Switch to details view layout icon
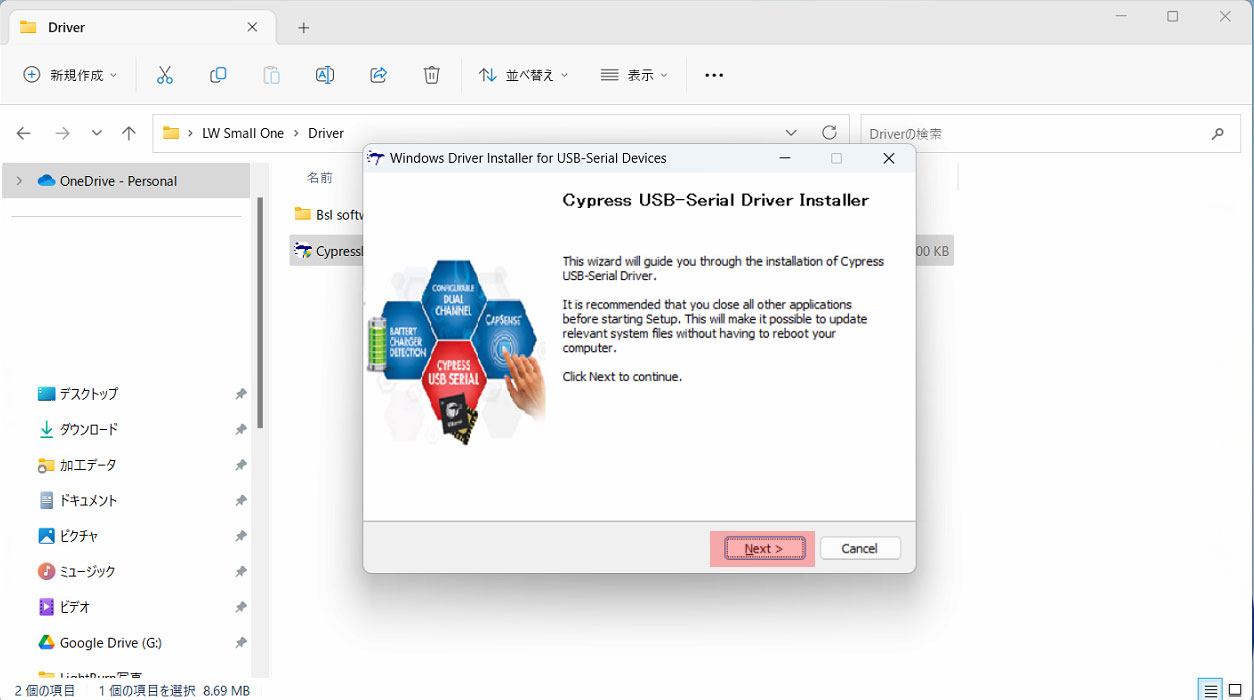This screenshot has height=700, width=1254. pyautogui.click(x=1211, y=690)
